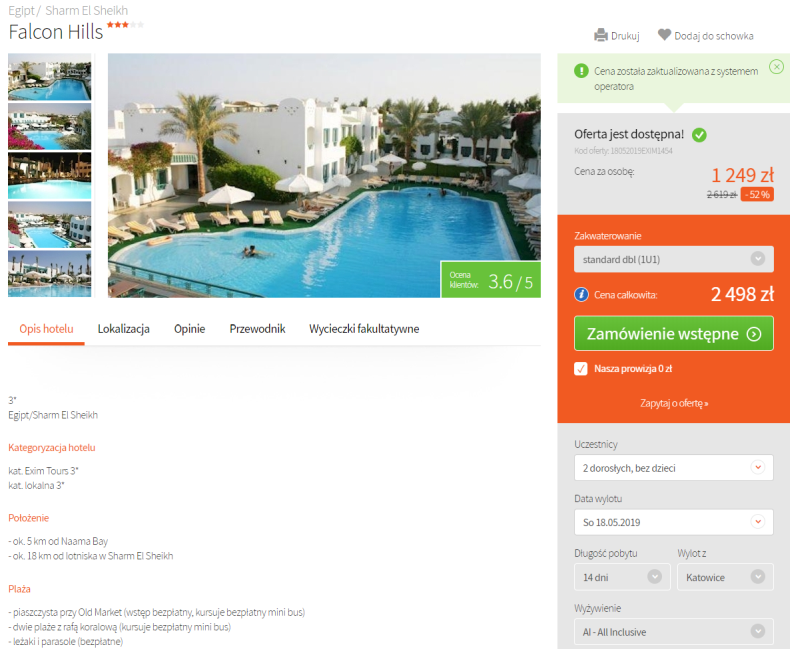Click the hotel star rating icons
The image size is (790, 649).
click(x=125, y=24)
